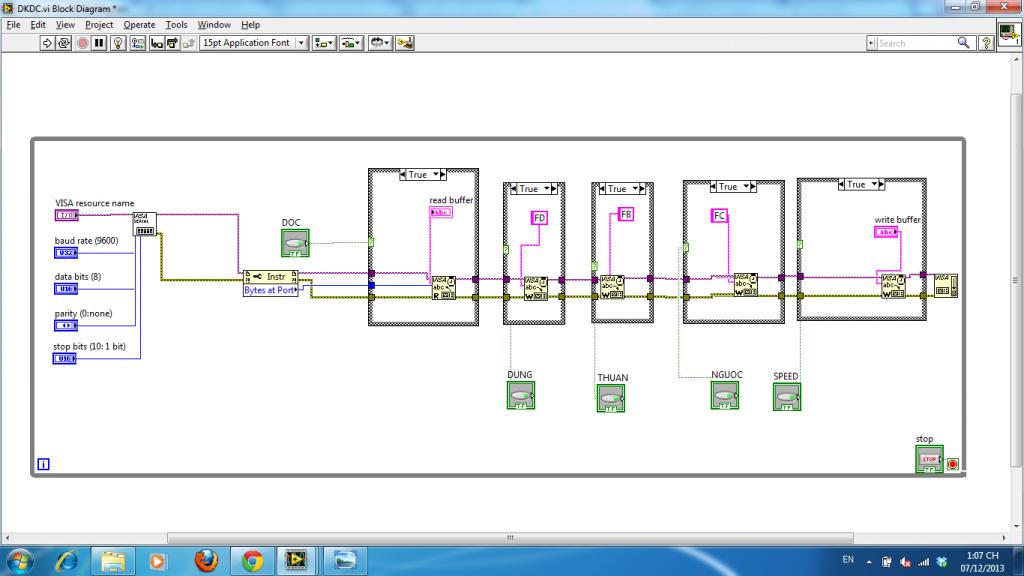Select the parity terminal
Image resolution: width=1024 pixels, height=576 pixels.
pos(66,325)
